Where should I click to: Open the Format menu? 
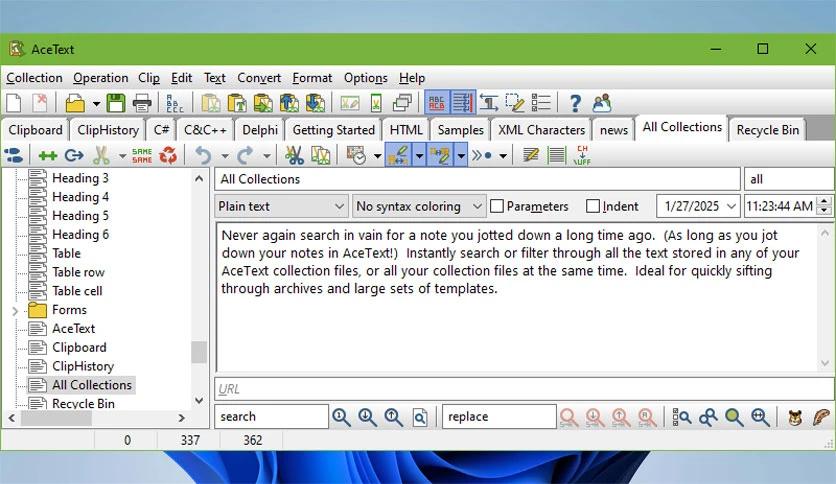coord(312,78)
